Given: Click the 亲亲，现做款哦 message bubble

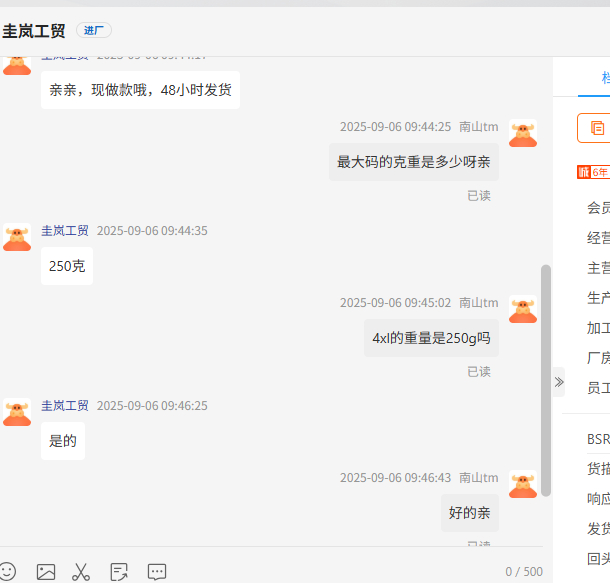Looking at the screenshot, I should click(140, 90).
